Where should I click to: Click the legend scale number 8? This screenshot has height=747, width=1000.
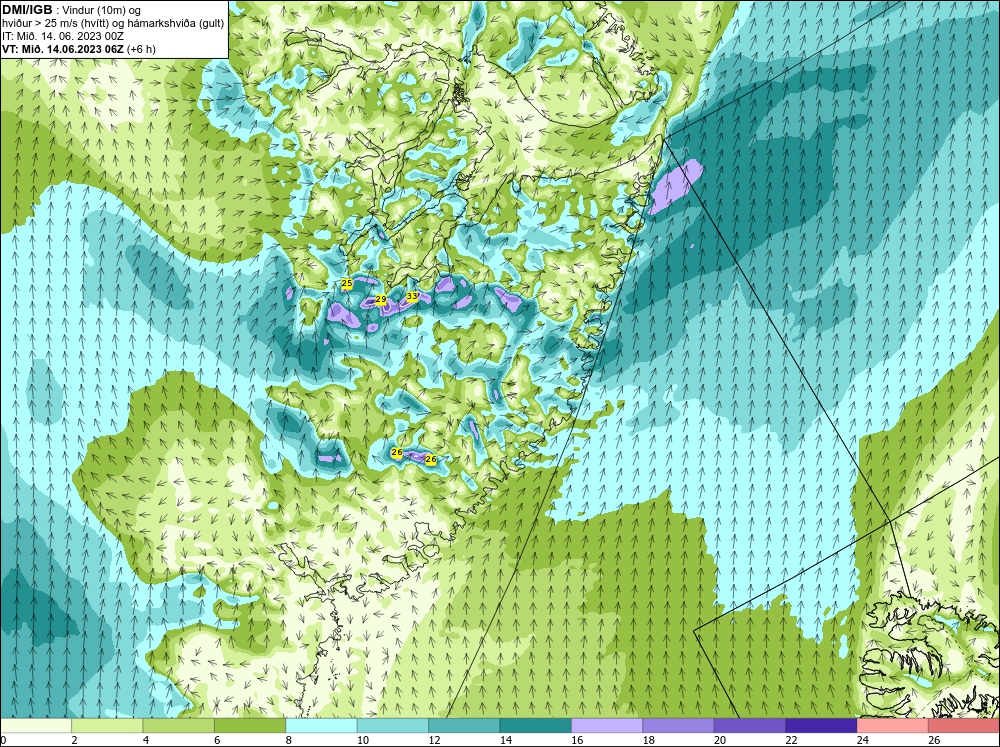click(x=289, y=740)
